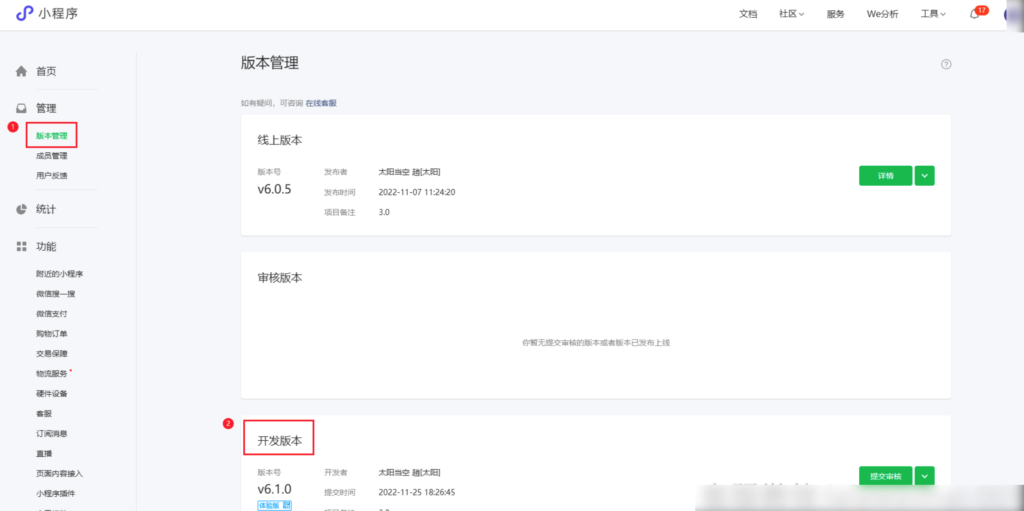Select 微信支付 in the sidebar
This screenshot has height=511, width=1024.
52,314
